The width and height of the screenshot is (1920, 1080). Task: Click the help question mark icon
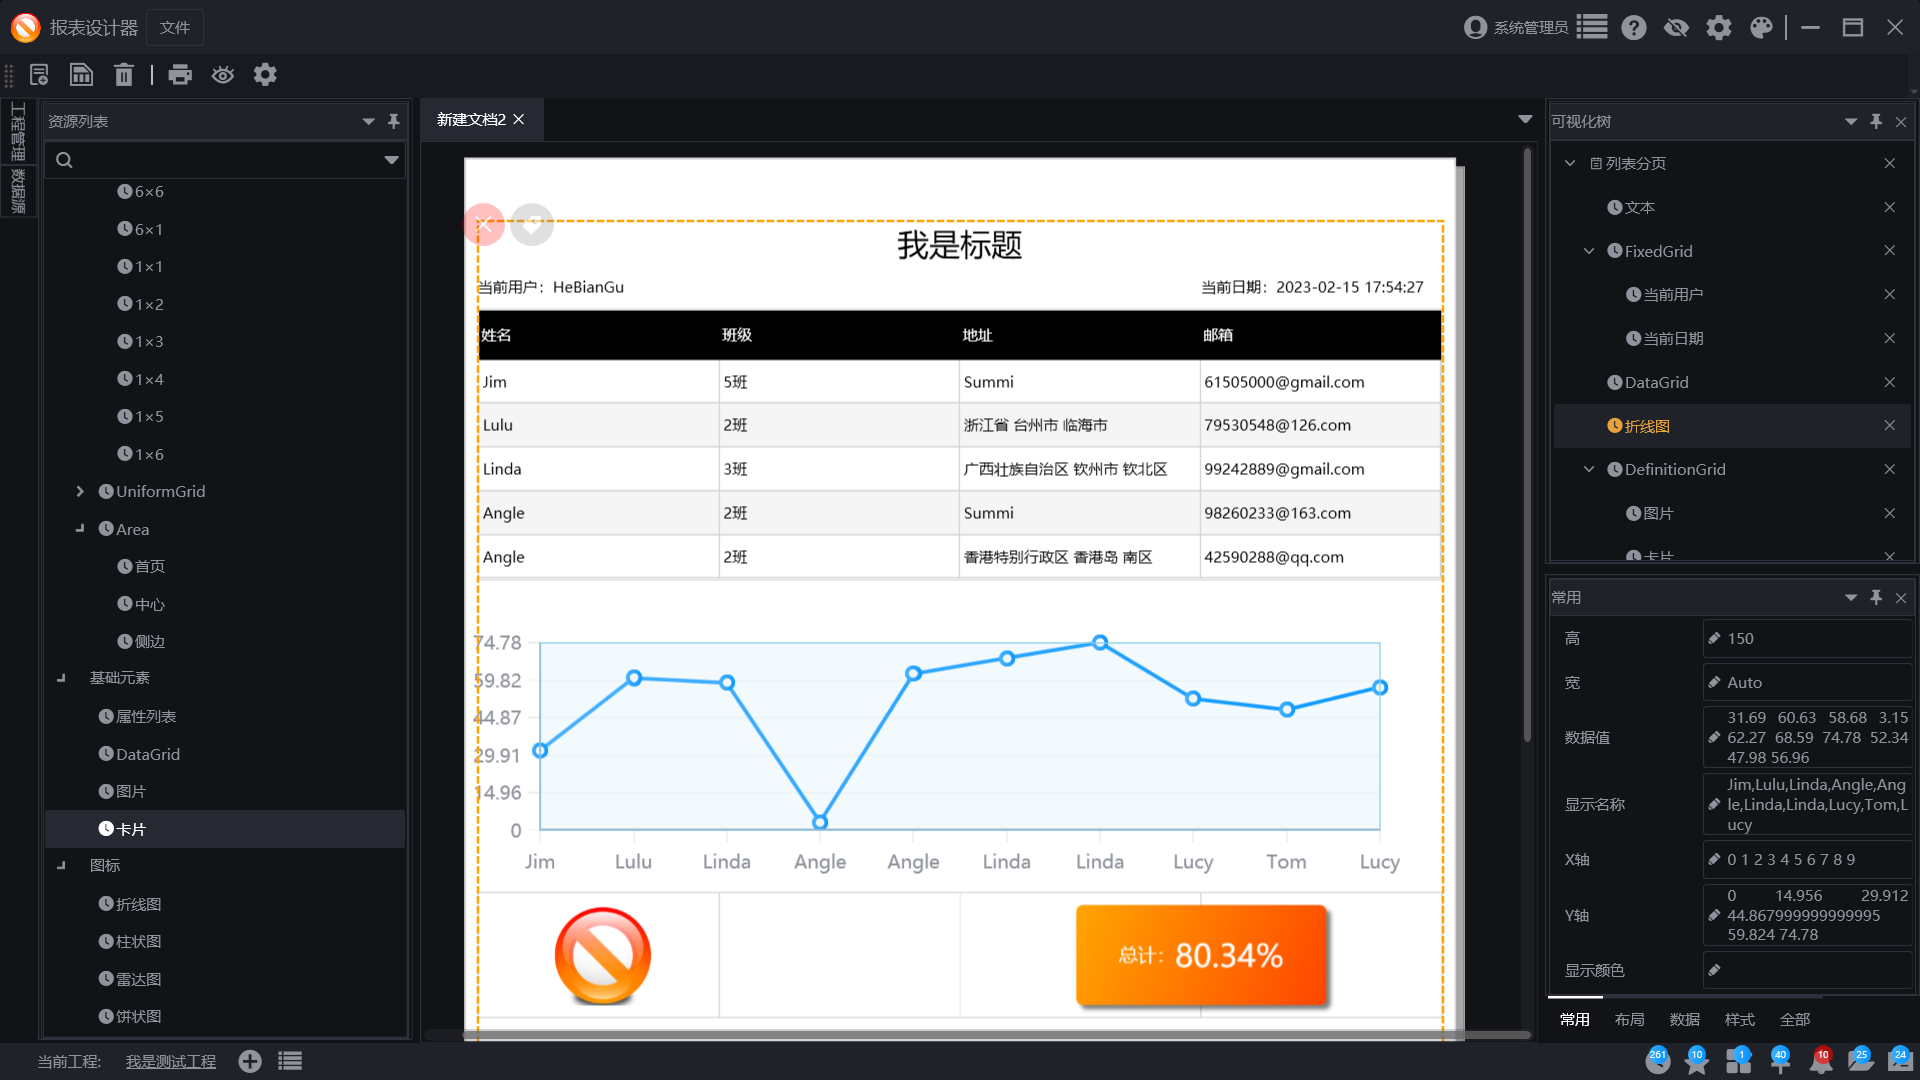(x=1634, y=28)
